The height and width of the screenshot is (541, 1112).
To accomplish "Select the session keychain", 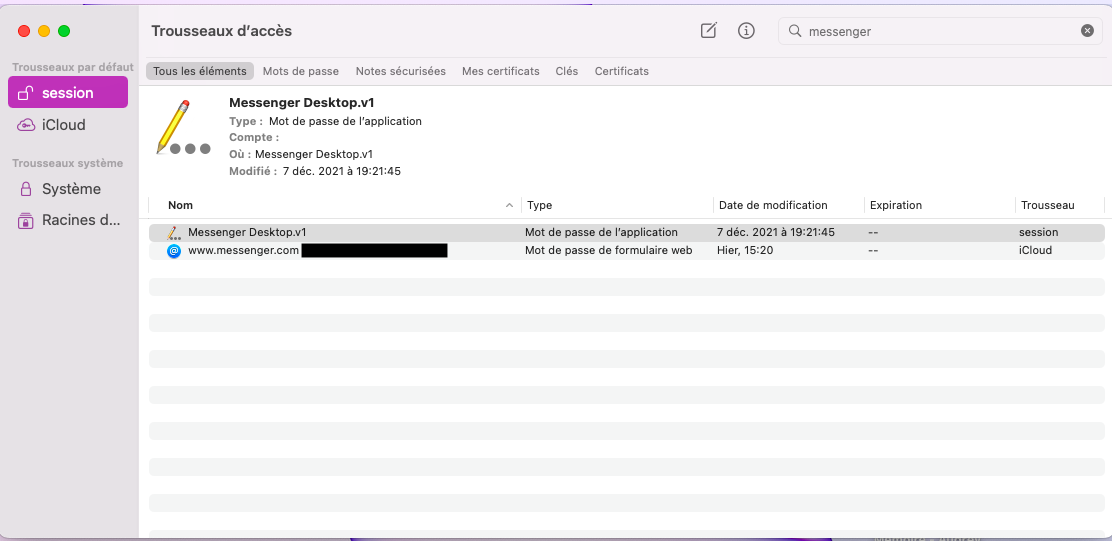I will click(x=68, y=93).
